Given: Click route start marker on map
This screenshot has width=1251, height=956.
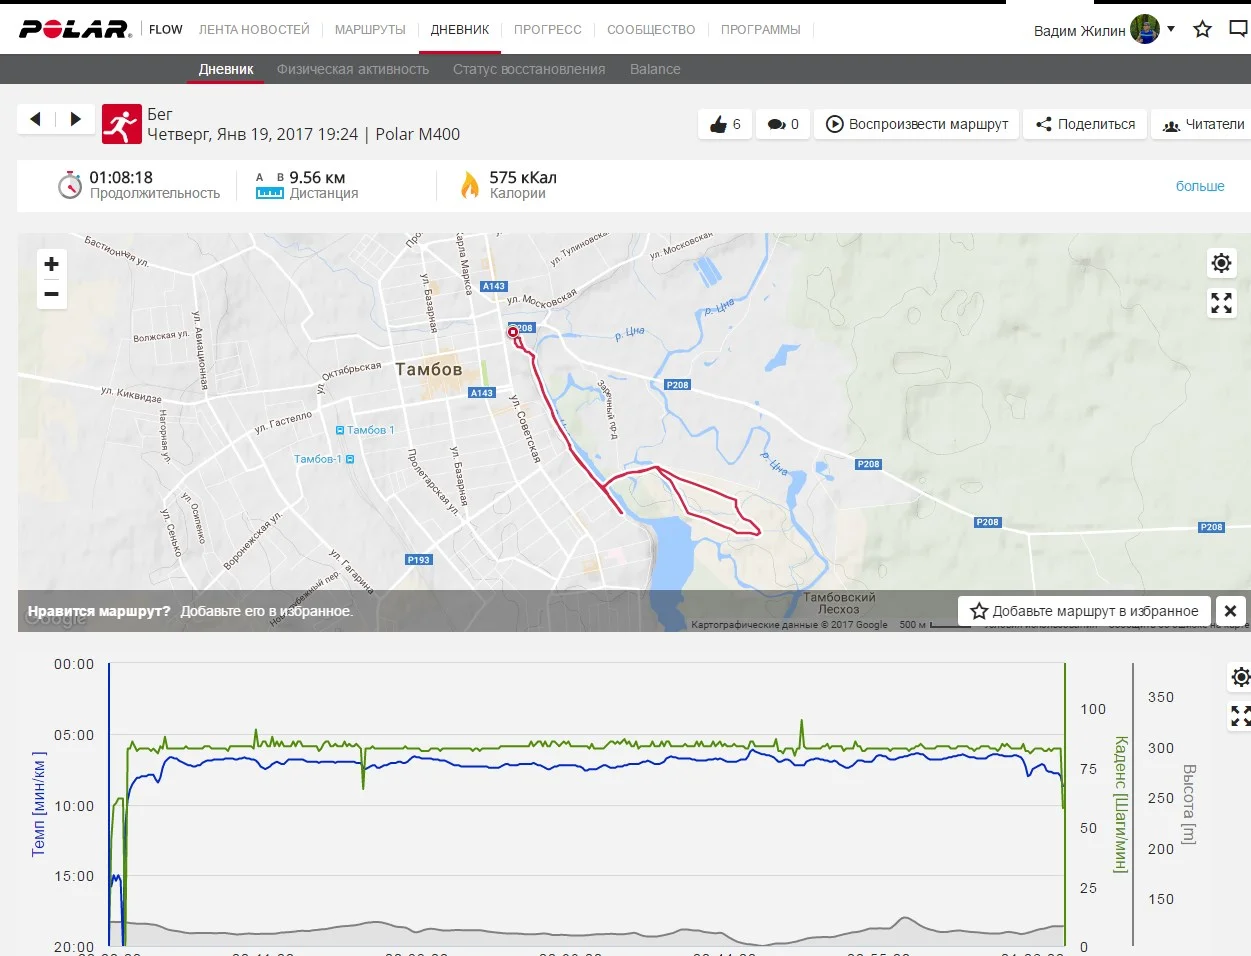Looking at the screenshot, I should point(513,332).
